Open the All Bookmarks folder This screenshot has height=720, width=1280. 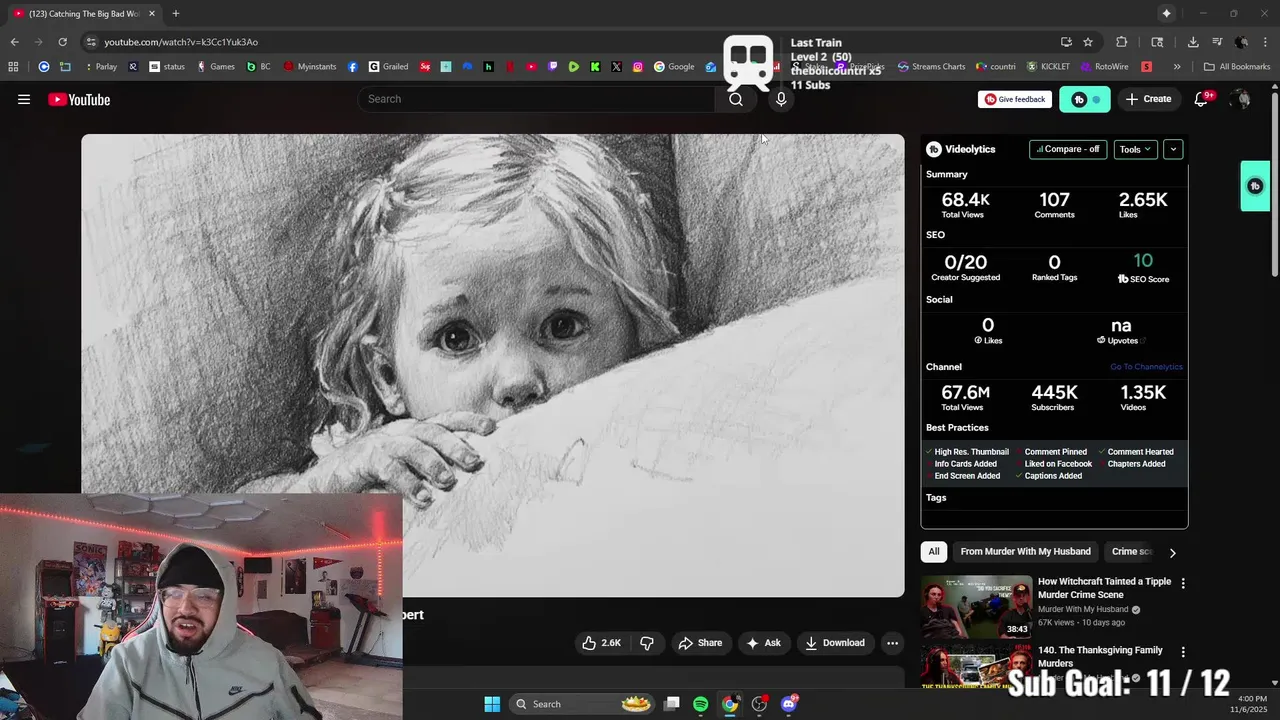(x=1237, y=67)
